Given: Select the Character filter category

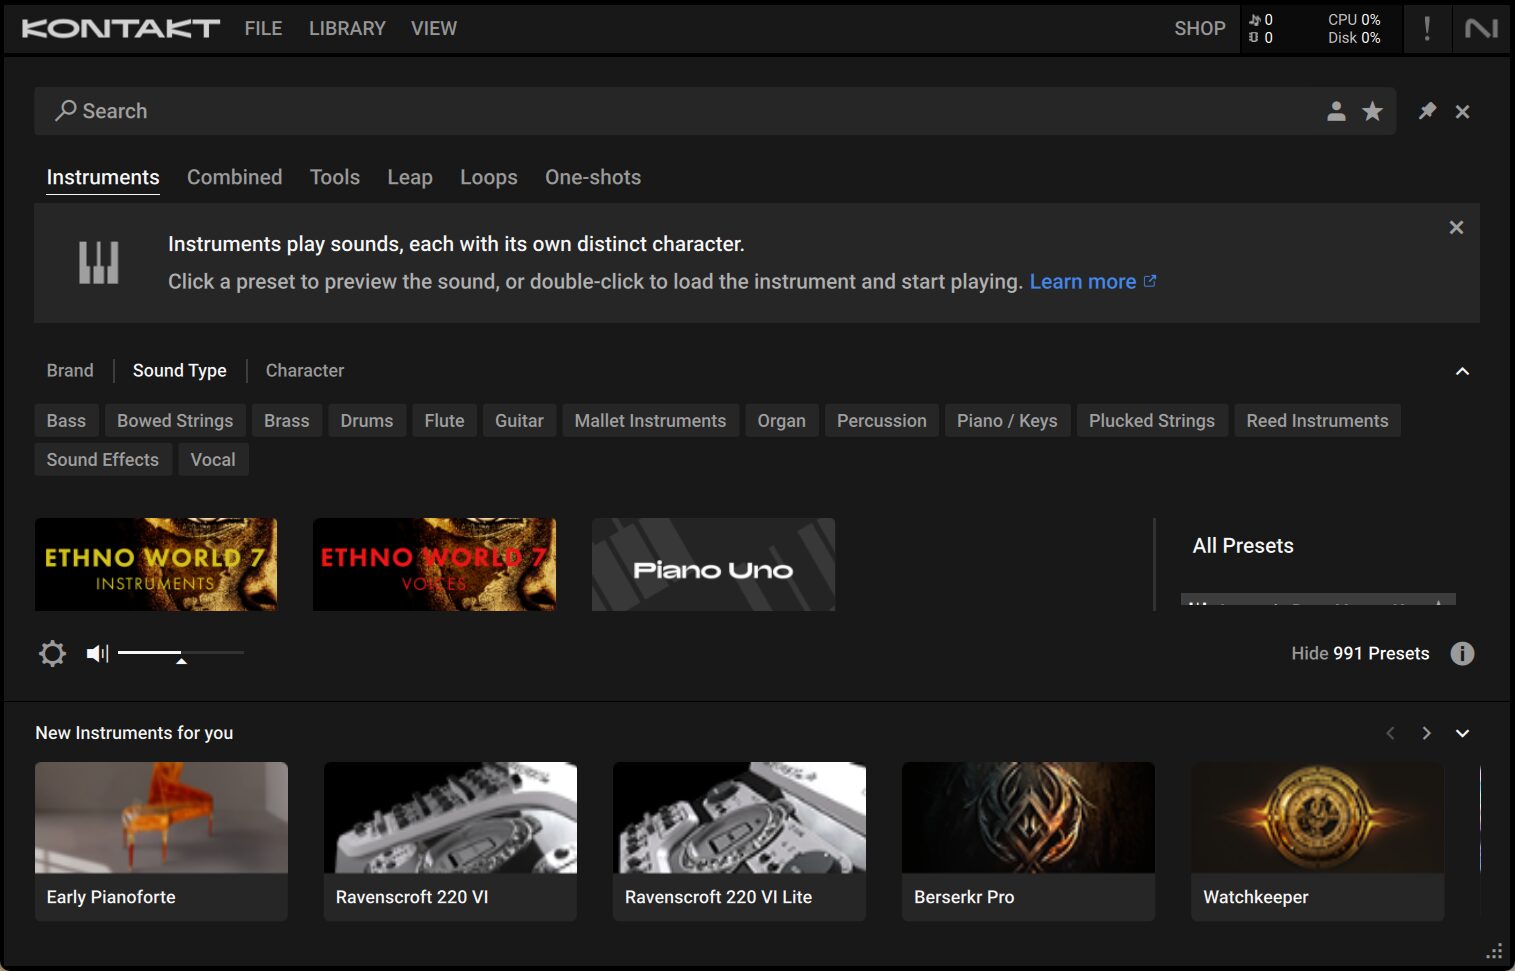Looking at the screenshot, I should pos(305,371).
